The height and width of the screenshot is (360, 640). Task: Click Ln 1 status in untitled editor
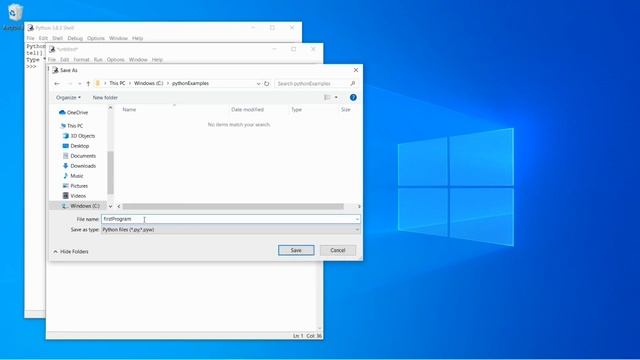click(x=298, y=336)
